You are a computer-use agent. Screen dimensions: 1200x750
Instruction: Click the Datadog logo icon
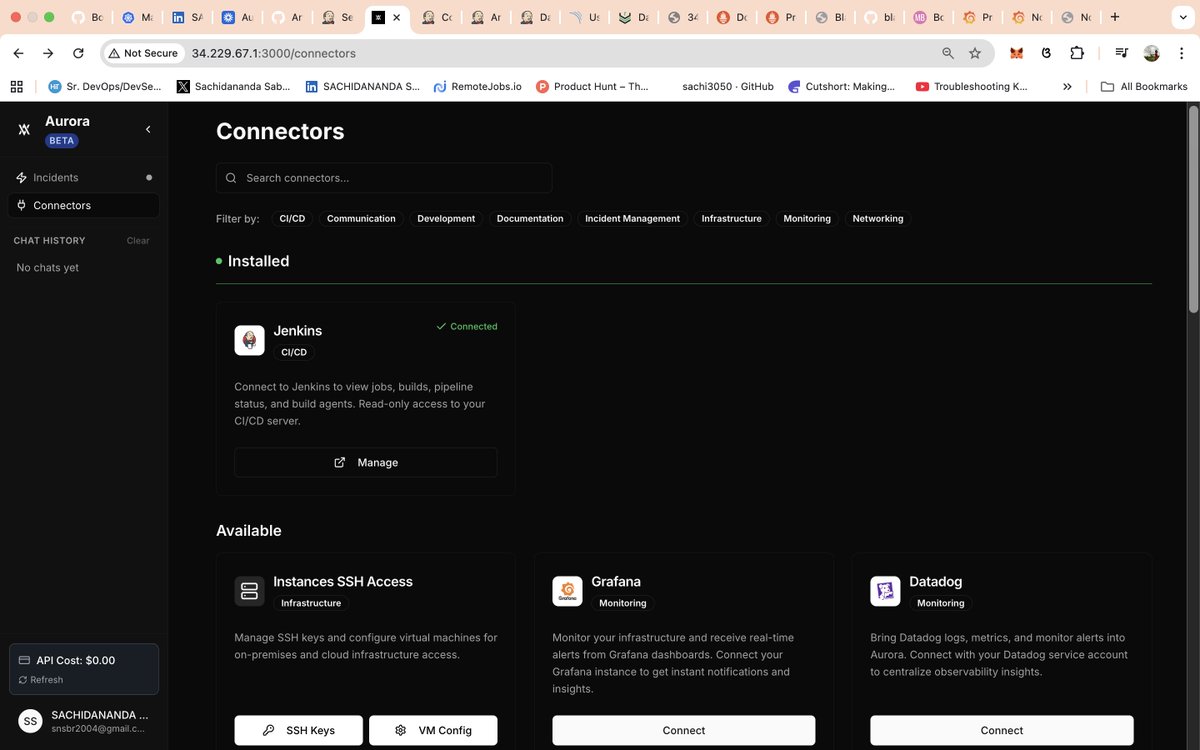(885, 591)
